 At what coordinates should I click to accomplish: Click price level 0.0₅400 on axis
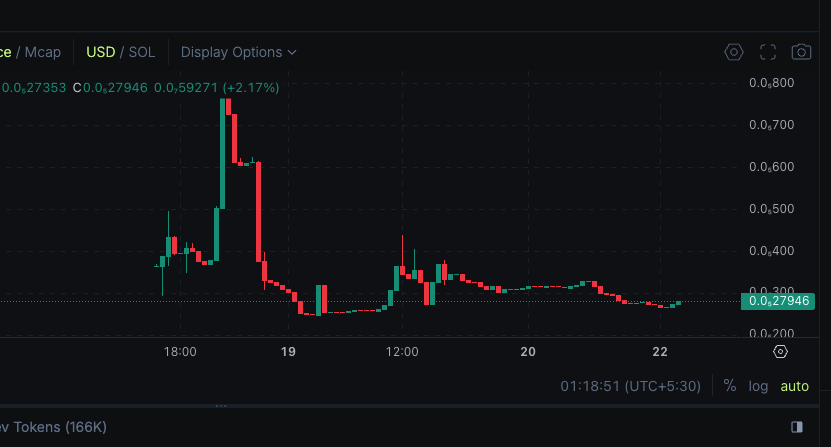pos(771,251)
